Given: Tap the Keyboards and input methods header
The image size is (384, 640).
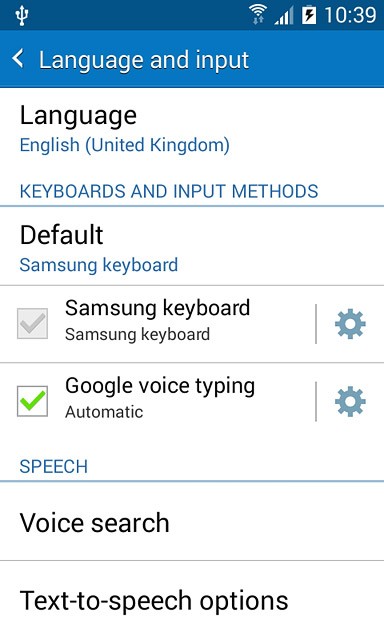Looking at the screenshot, I should point(169,191).
